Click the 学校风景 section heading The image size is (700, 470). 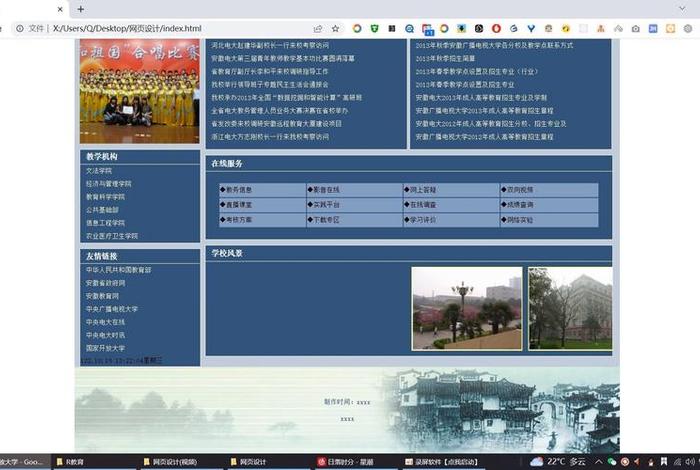pos(227,253)
